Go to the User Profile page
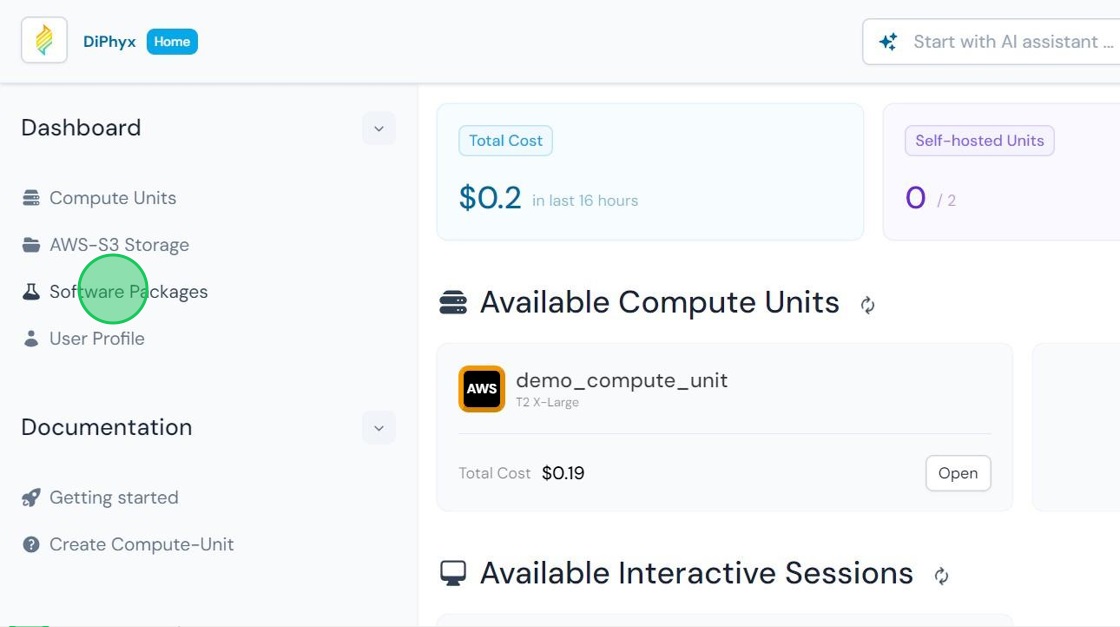1120x627 pixels. click(84, 338)
